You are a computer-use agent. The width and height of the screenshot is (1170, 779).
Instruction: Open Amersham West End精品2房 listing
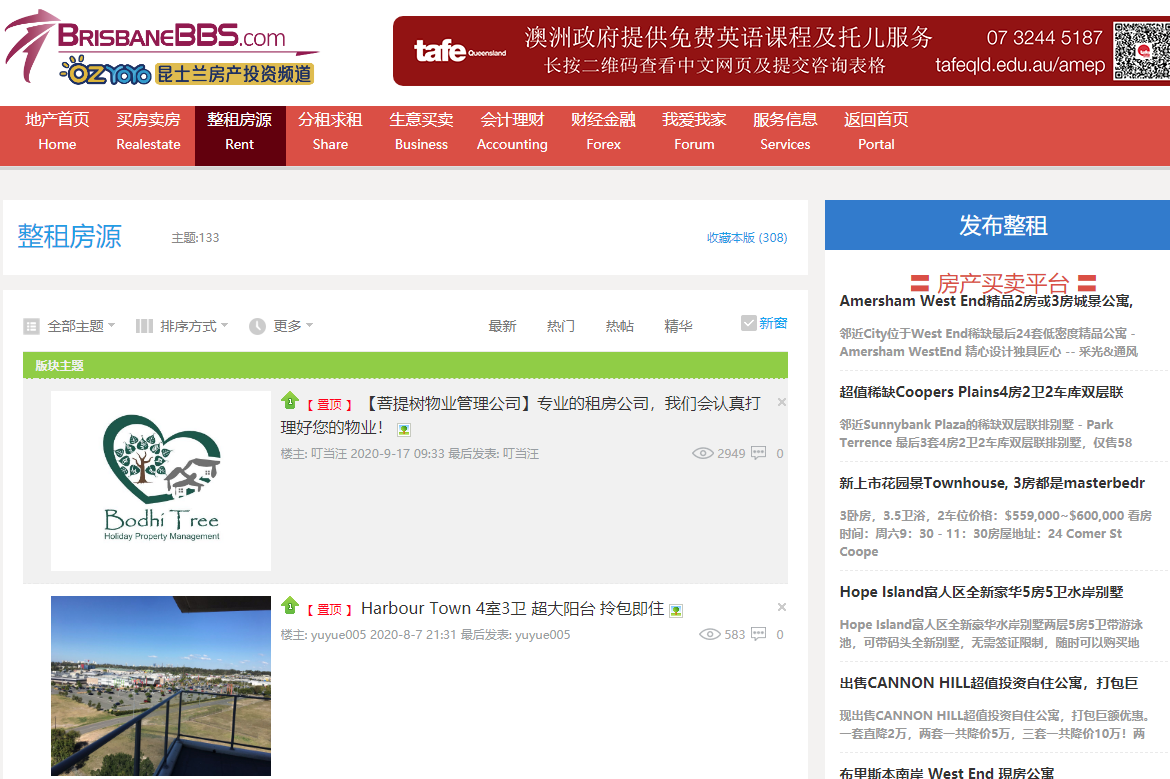(986, 301)
